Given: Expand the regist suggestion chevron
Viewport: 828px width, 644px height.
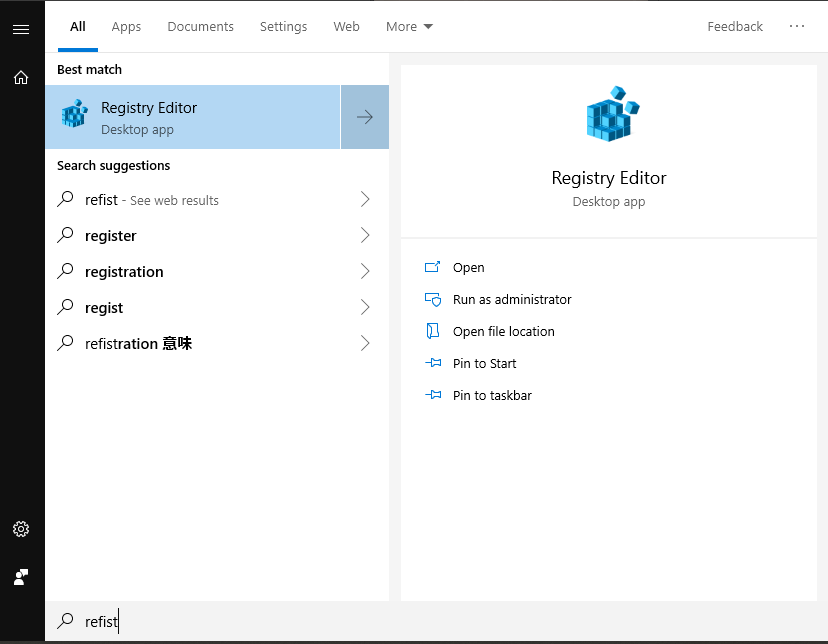Looking at the screenshot, I should coord(365,307).
